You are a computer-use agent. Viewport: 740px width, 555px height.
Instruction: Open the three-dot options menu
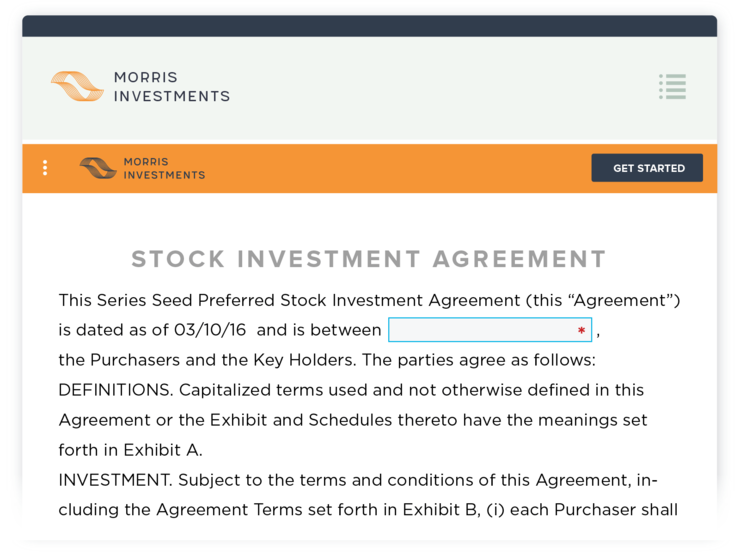[x=45, y=168]
